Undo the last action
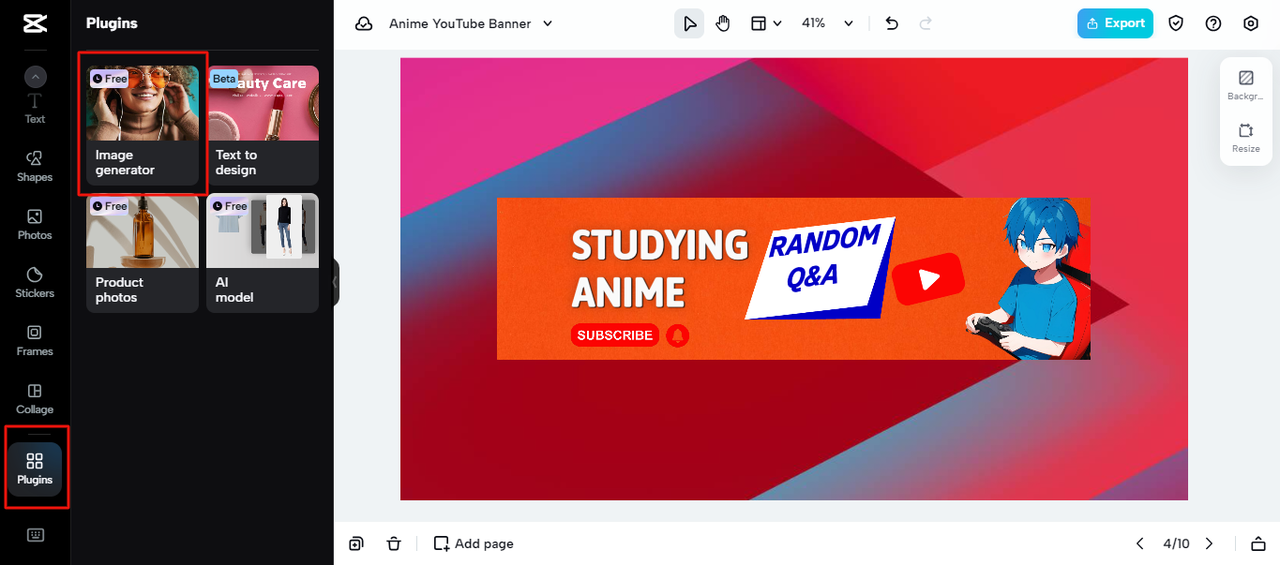1280x565 pixels. point(892,23)
